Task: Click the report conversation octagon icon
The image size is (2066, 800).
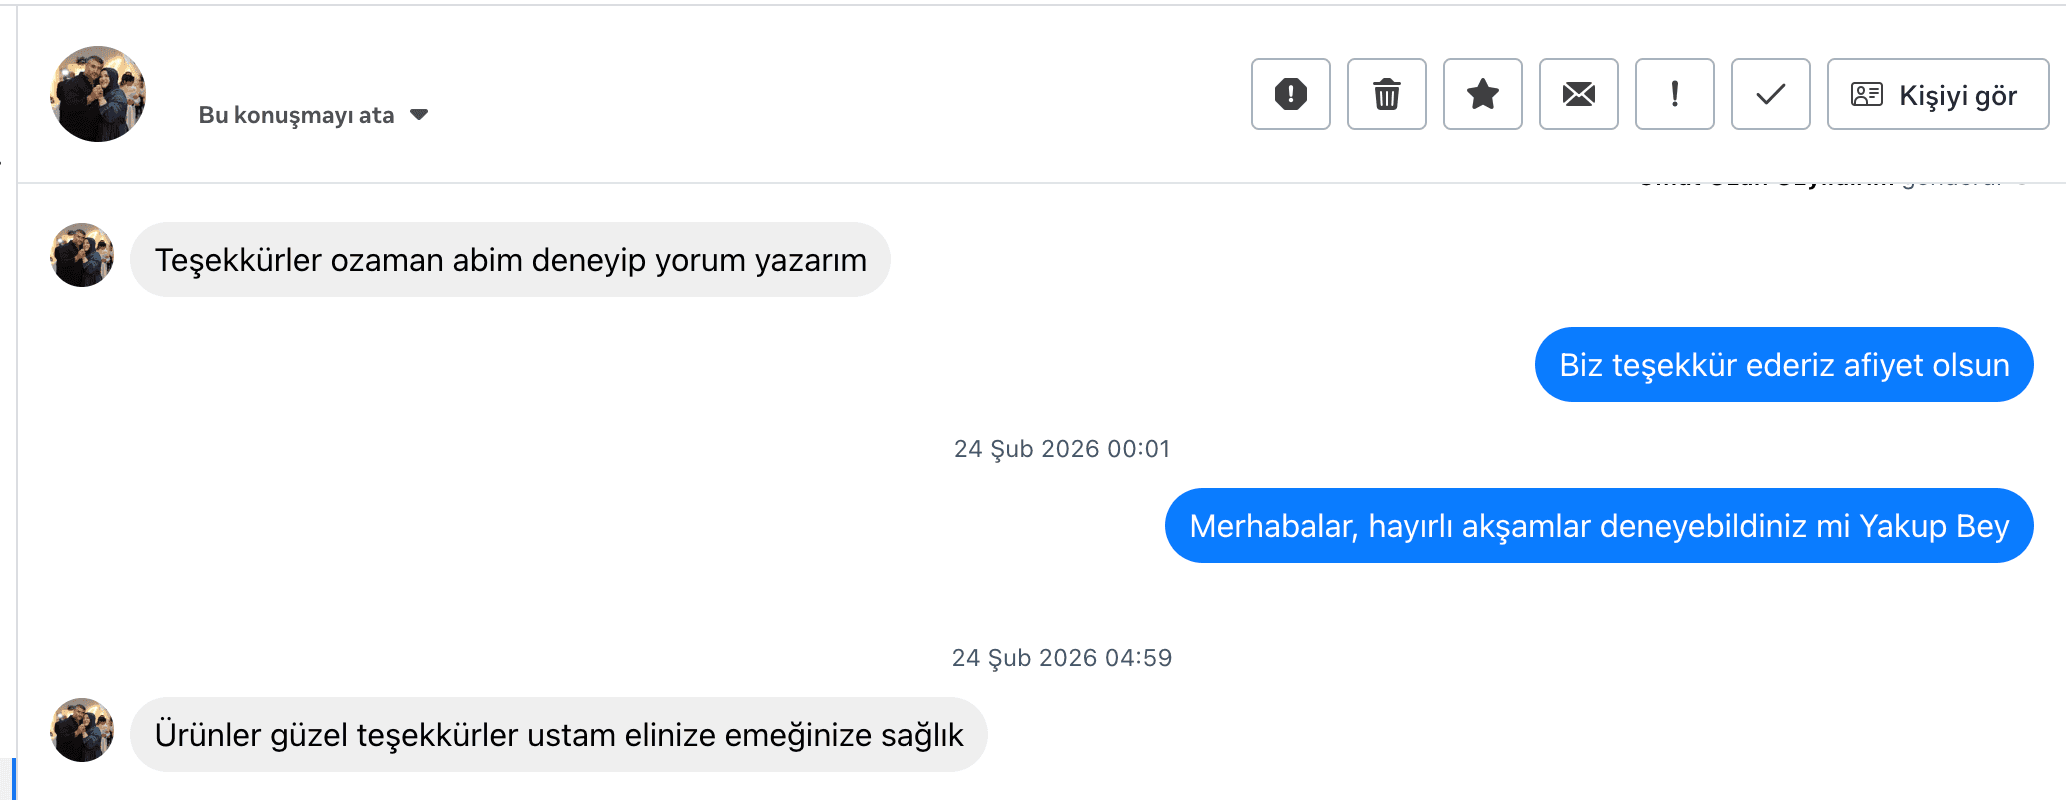Action: [x=1290, y=94]
